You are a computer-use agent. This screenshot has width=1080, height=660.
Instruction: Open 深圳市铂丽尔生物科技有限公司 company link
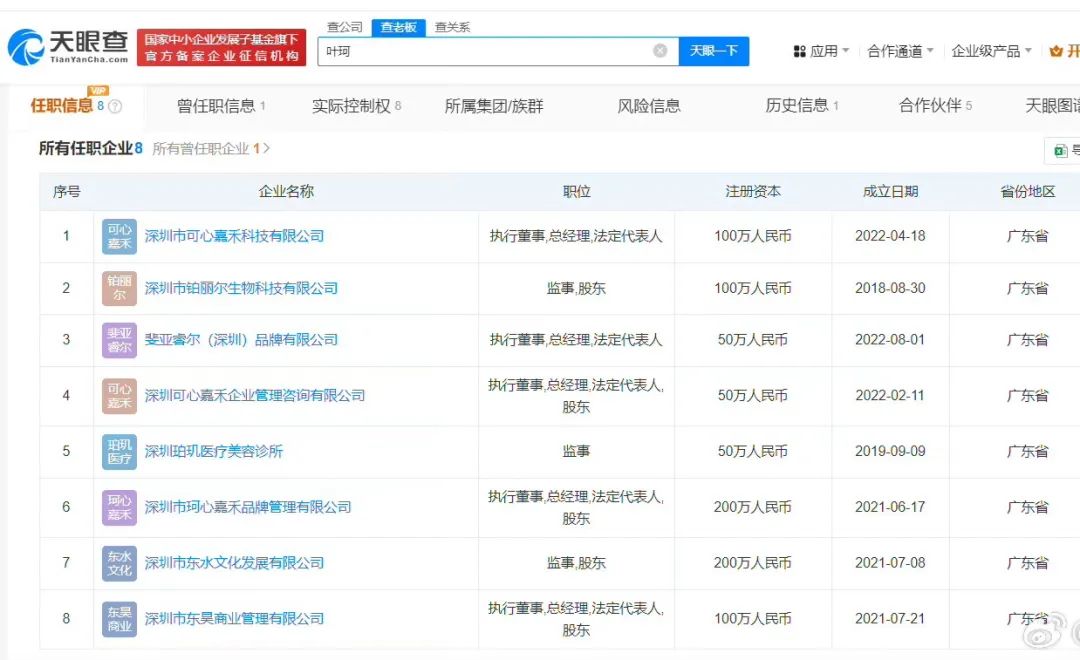(x=241, y=288)
